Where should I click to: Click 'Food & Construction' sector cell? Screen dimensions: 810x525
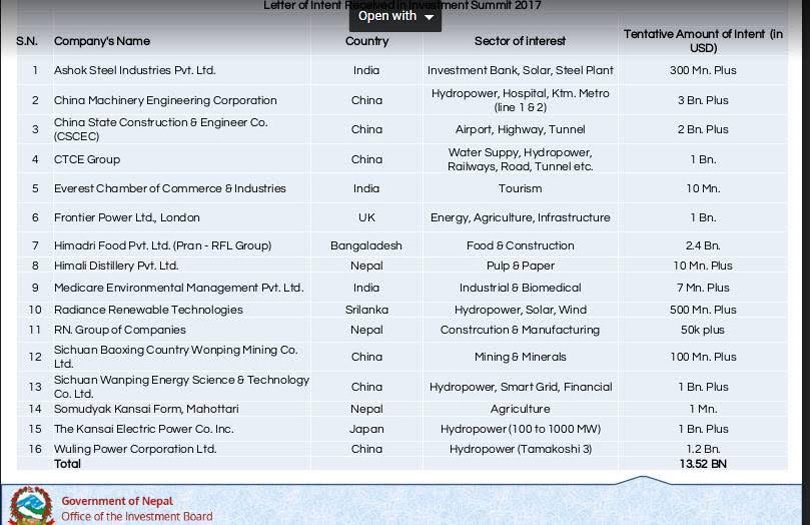(x=520, y=245)
